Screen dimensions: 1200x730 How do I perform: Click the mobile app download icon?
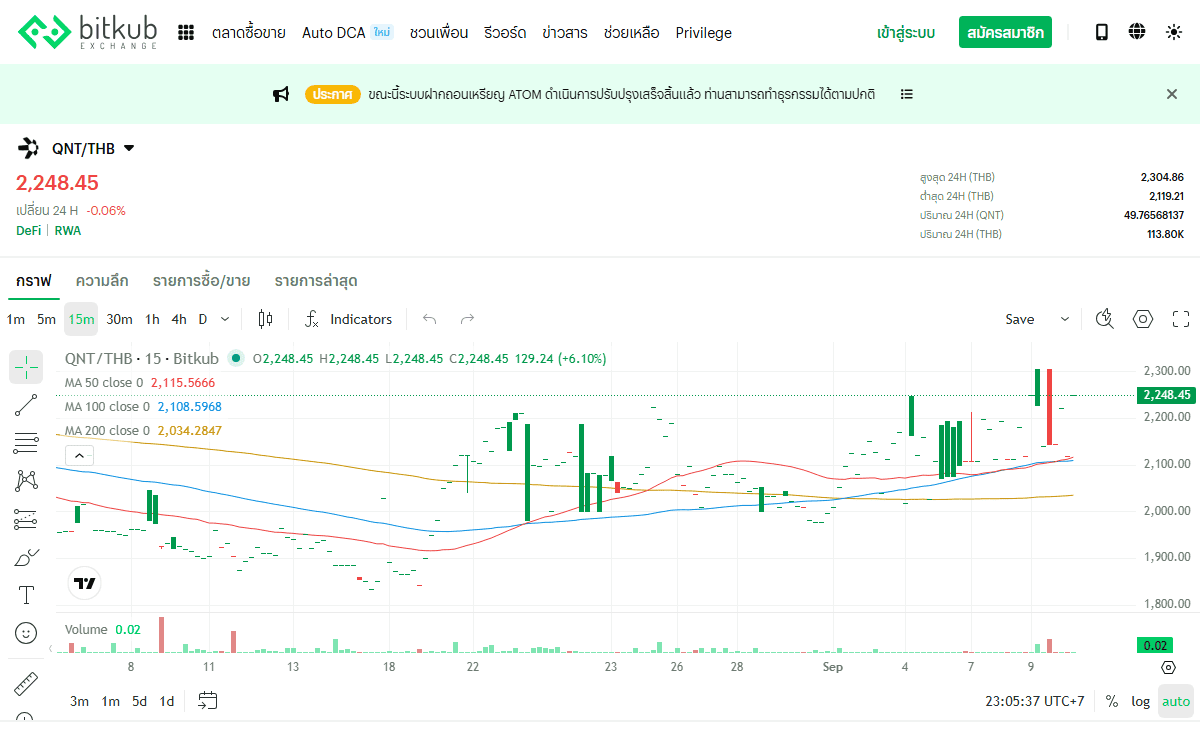tap(1102, 32)
